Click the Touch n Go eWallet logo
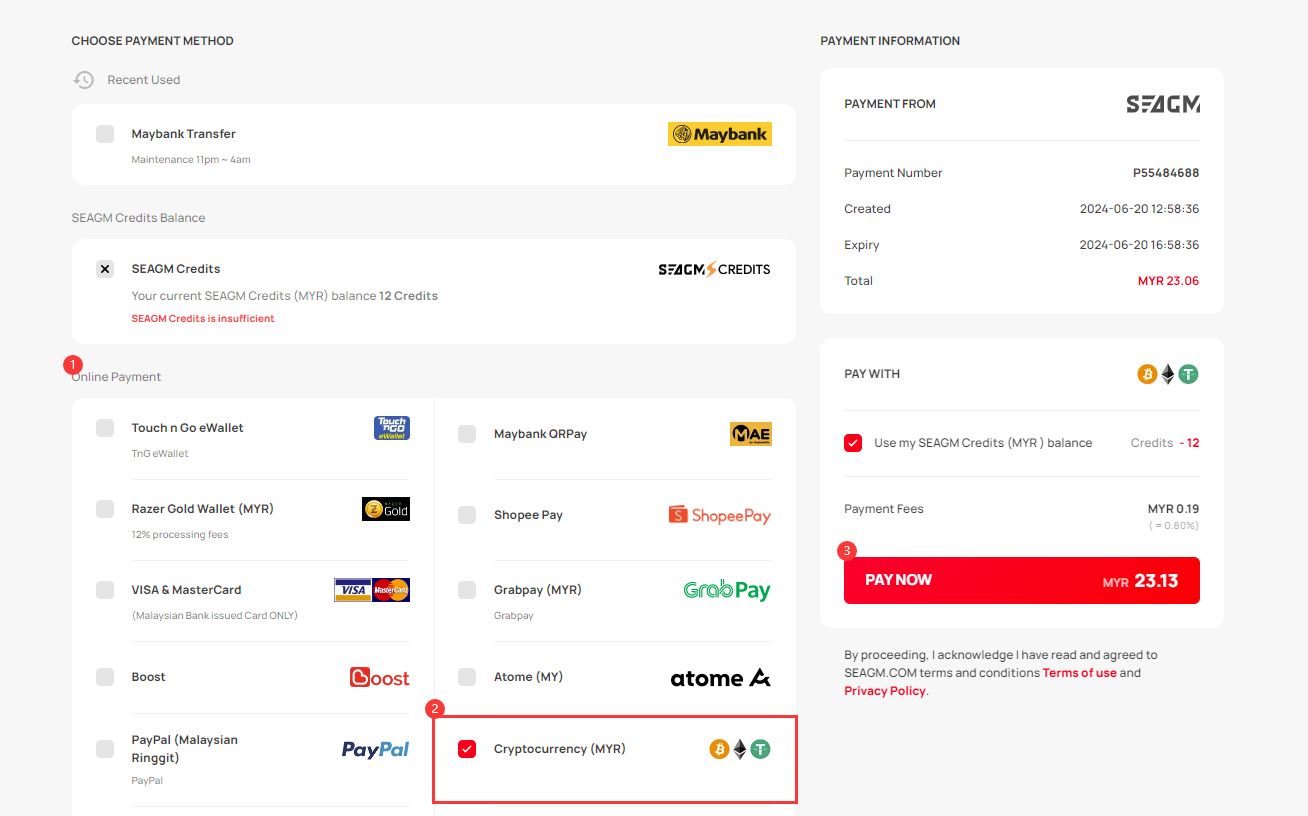Image resolution: width=1308 pixels, height=816 pixels. tap(392, 428)
